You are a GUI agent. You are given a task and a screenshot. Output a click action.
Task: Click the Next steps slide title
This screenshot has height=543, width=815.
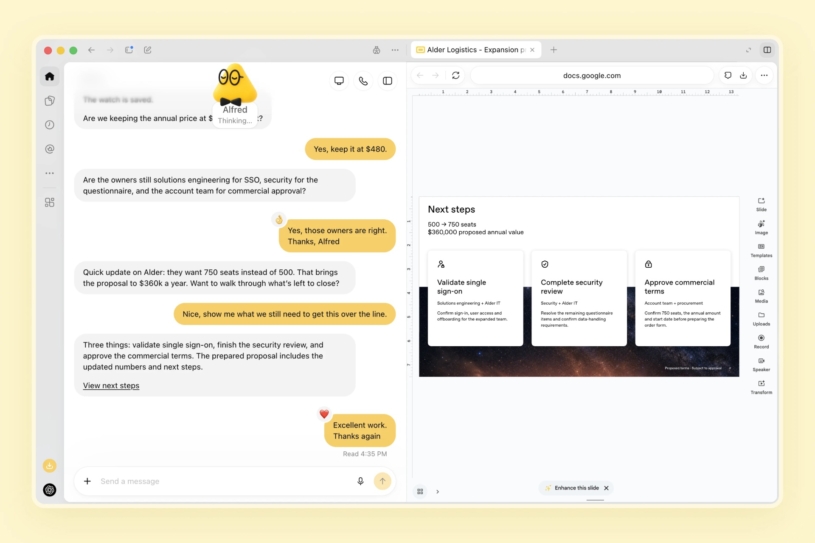pos(451,209)
